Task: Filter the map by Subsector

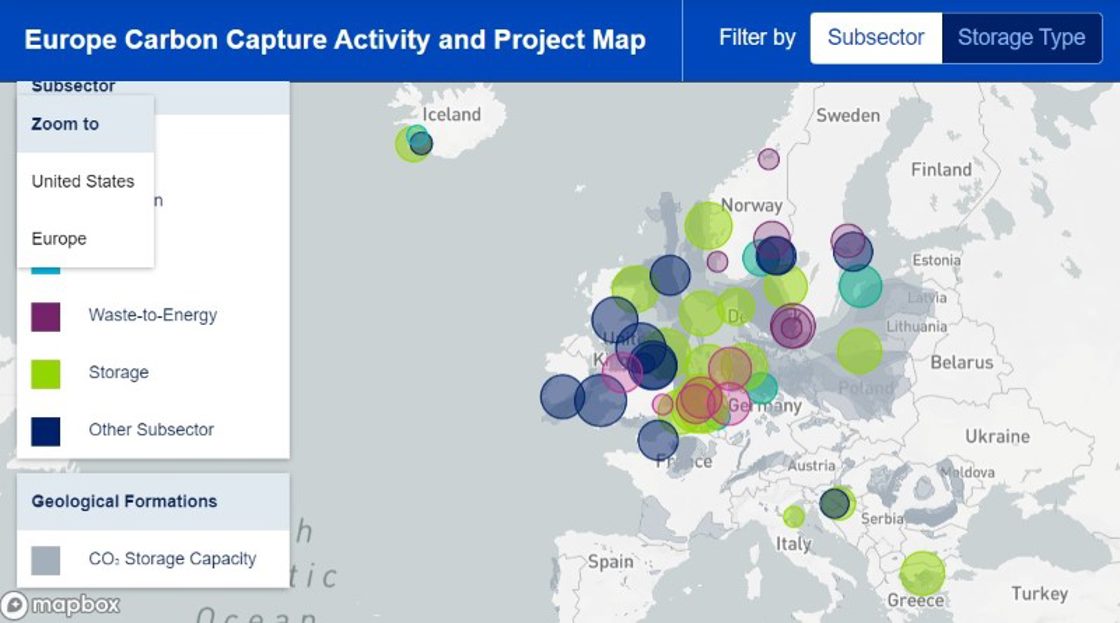Action: click(x=876, y=38)
